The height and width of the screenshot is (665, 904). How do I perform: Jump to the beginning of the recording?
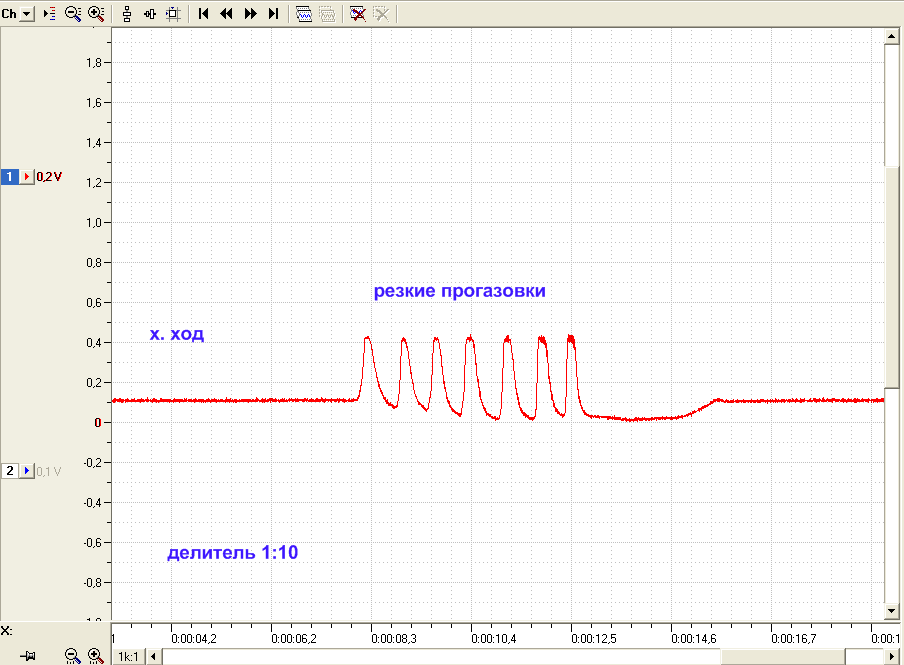click(x=203, y=13)
